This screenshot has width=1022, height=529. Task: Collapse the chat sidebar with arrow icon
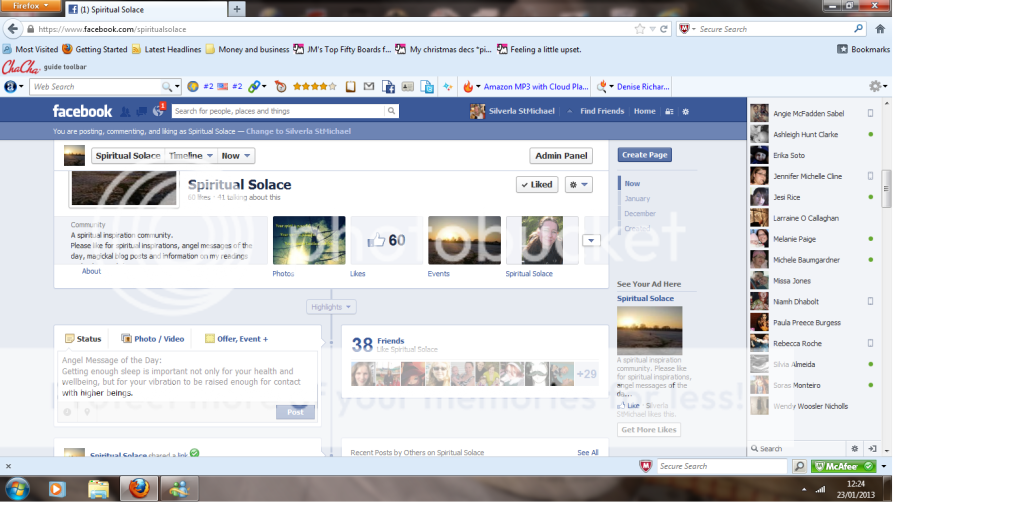[x=872, y=448]
